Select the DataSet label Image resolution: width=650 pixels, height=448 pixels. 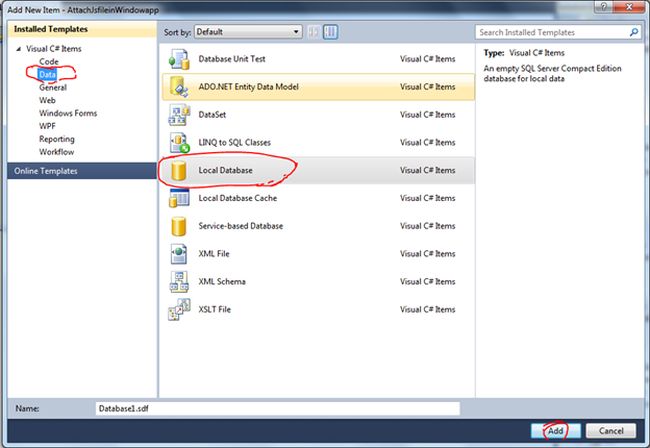pos(212,114)
